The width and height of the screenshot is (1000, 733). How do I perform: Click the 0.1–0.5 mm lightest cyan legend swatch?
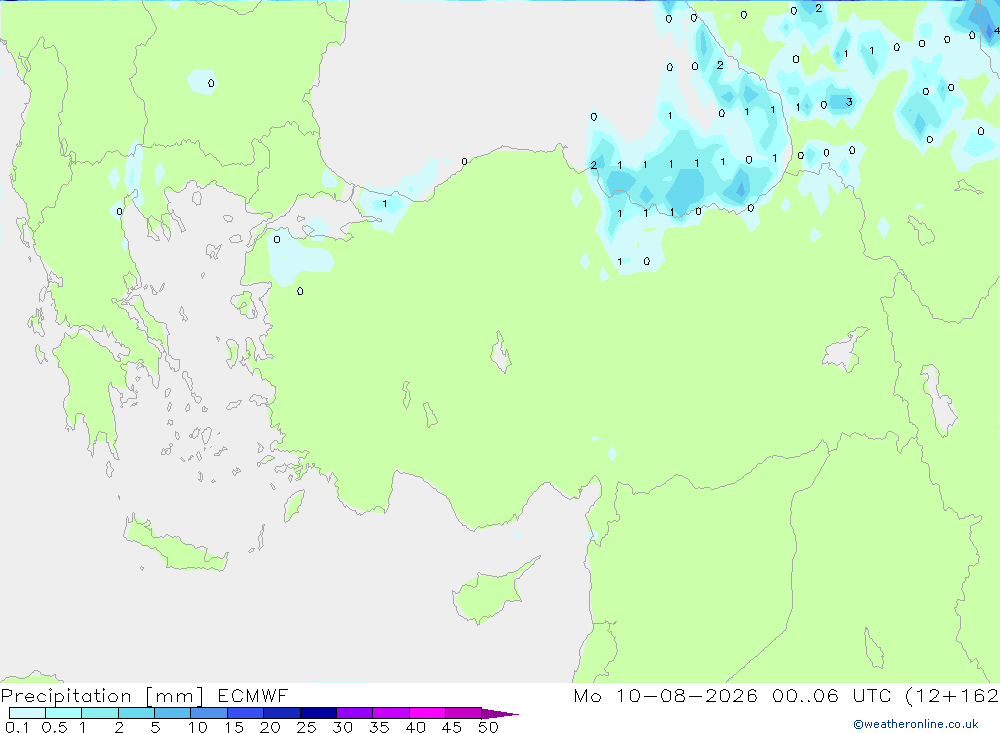[x=27, y=713]
